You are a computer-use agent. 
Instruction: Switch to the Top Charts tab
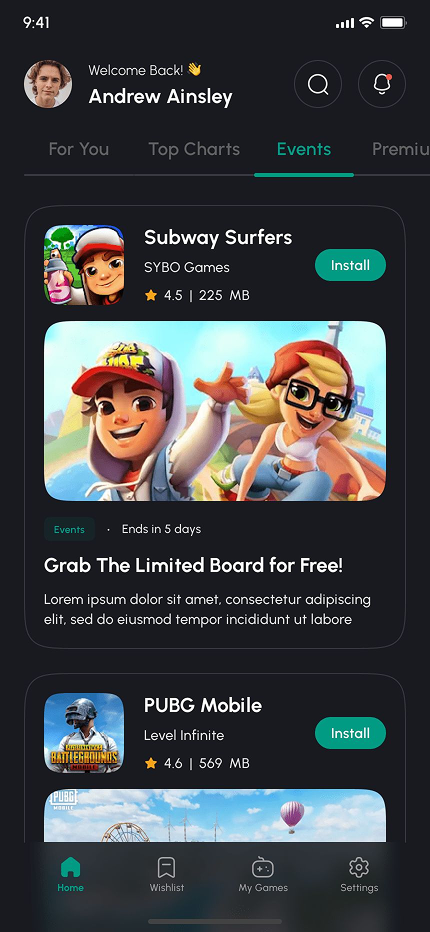click(194, 149)
